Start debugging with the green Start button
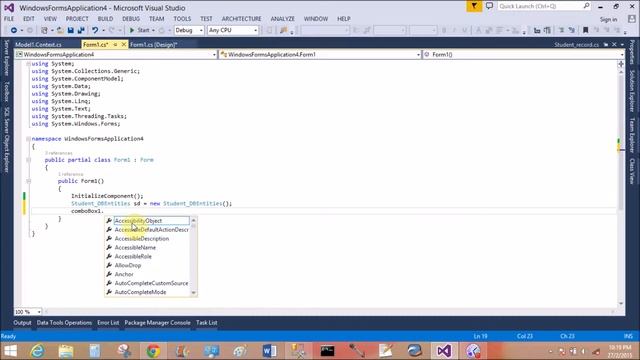Viewport: 640px width, 360px height. click(x=140, y=30)
